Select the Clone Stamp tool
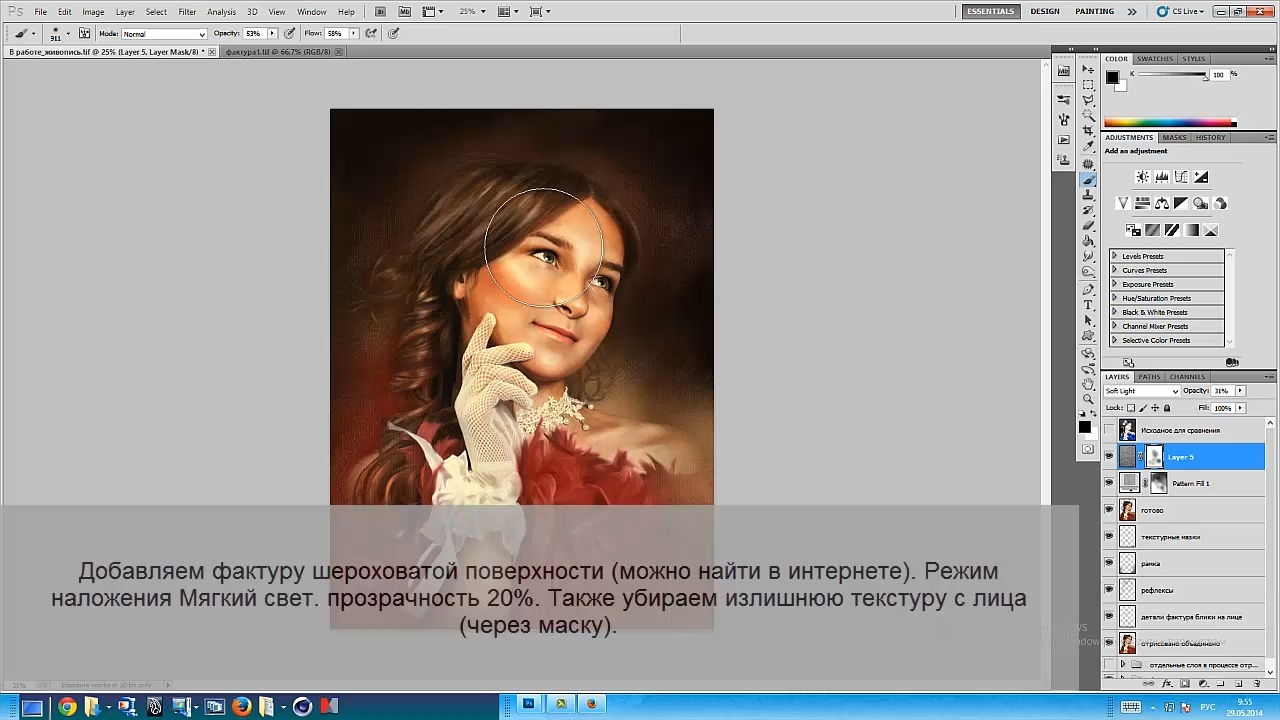The height and width of the screenshot is (720, 1280). point(1088,195)
